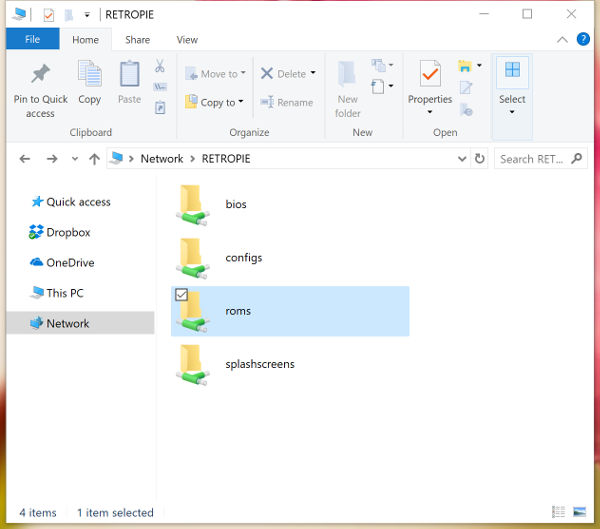This screenshot has height=529, width=600.
Task: Select the splashscreens folder icon
Action: 192,365
